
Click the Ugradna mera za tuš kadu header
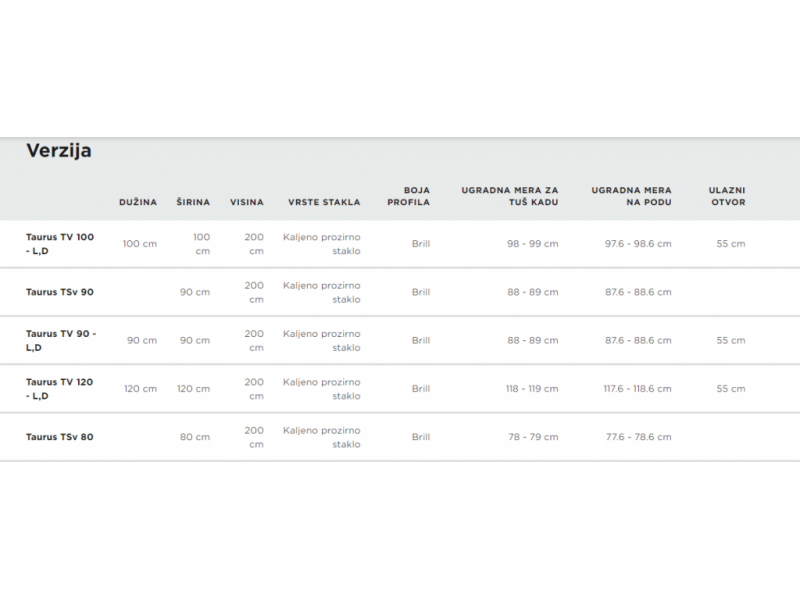pyautogui.click(x=510, y=196)
